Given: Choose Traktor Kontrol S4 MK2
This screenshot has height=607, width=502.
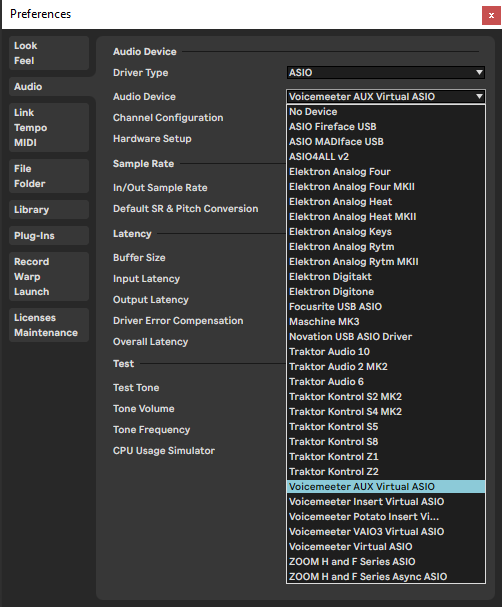Looking at the screenshot, I should (x=386, y=412).
